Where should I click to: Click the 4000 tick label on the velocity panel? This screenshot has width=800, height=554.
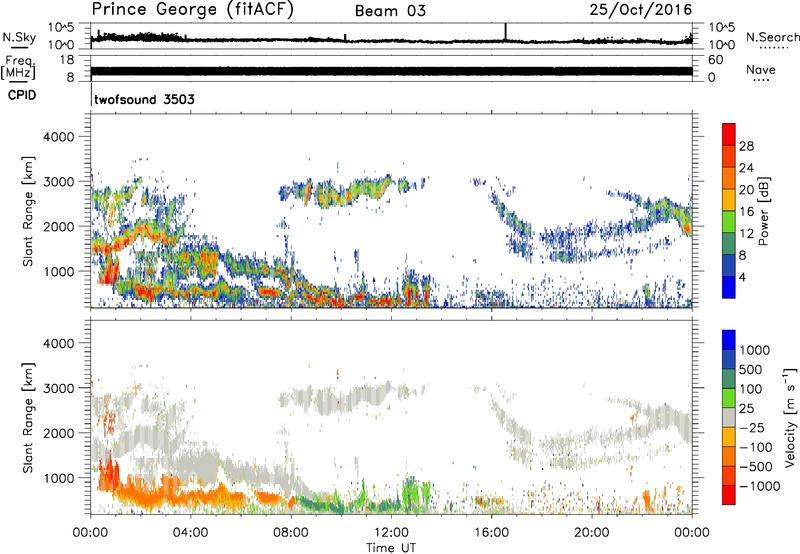click(x=58, y=343)
